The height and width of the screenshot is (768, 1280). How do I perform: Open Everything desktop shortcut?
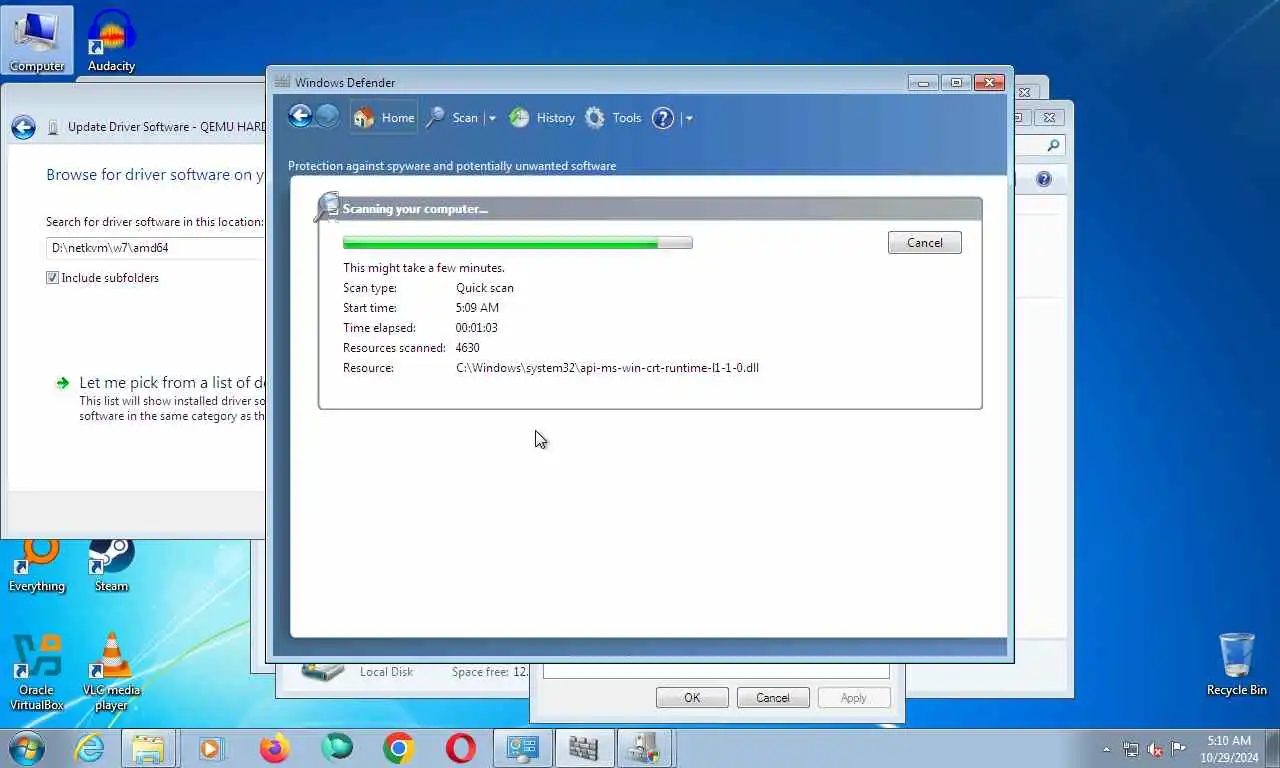tap(37, 567)
